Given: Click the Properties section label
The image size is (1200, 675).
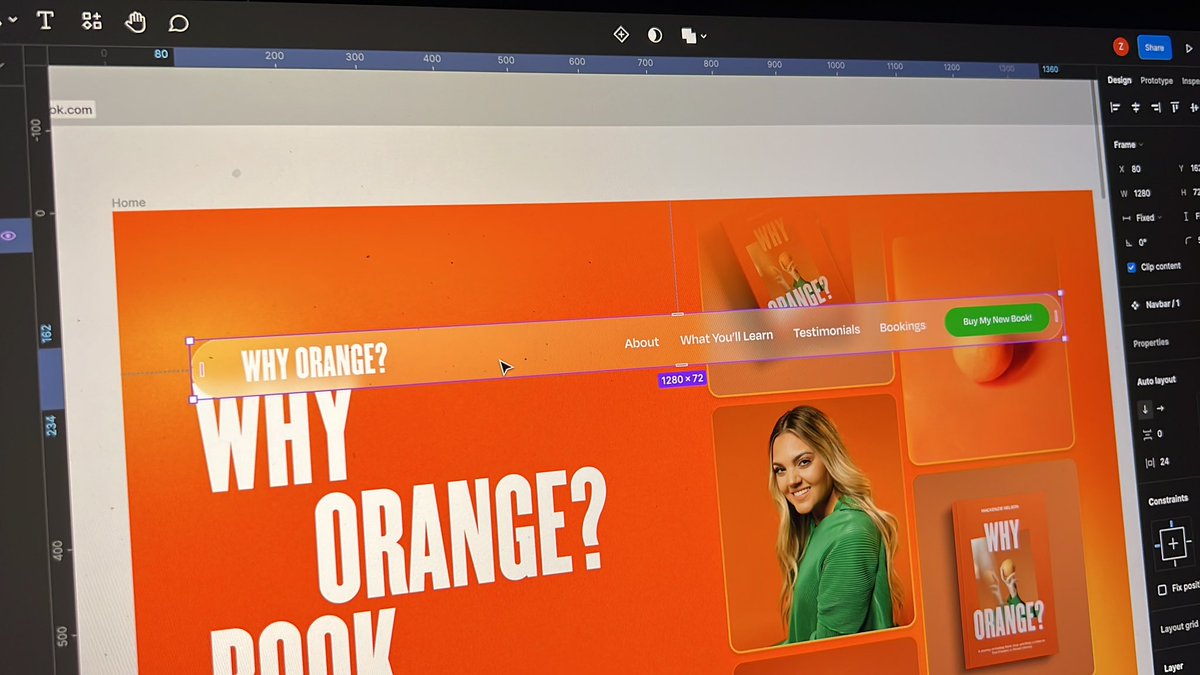Looking at the screenshot, I should 1151,343.
